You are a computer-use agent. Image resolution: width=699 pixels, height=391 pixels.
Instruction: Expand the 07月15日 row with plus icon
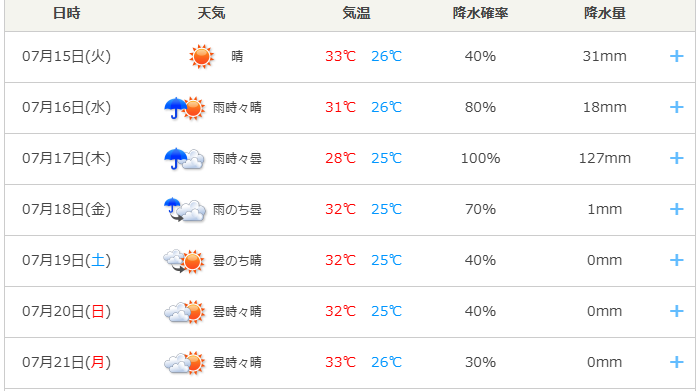tap(676, 56)
